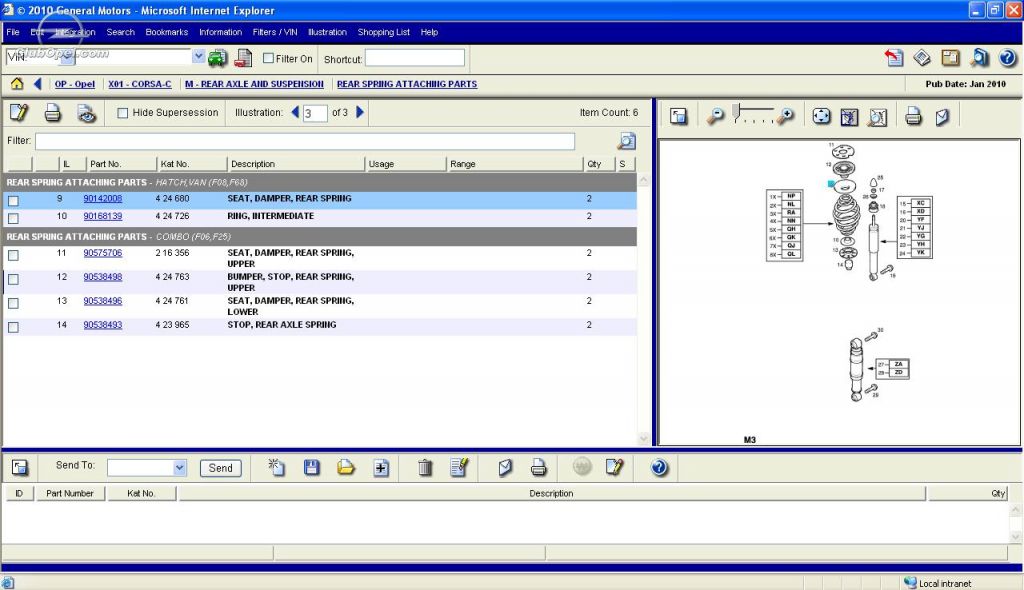The height and width of the screenshot is (590, 1024).
Task: Go to the catalog home icon
Action: tap(17, 84)
